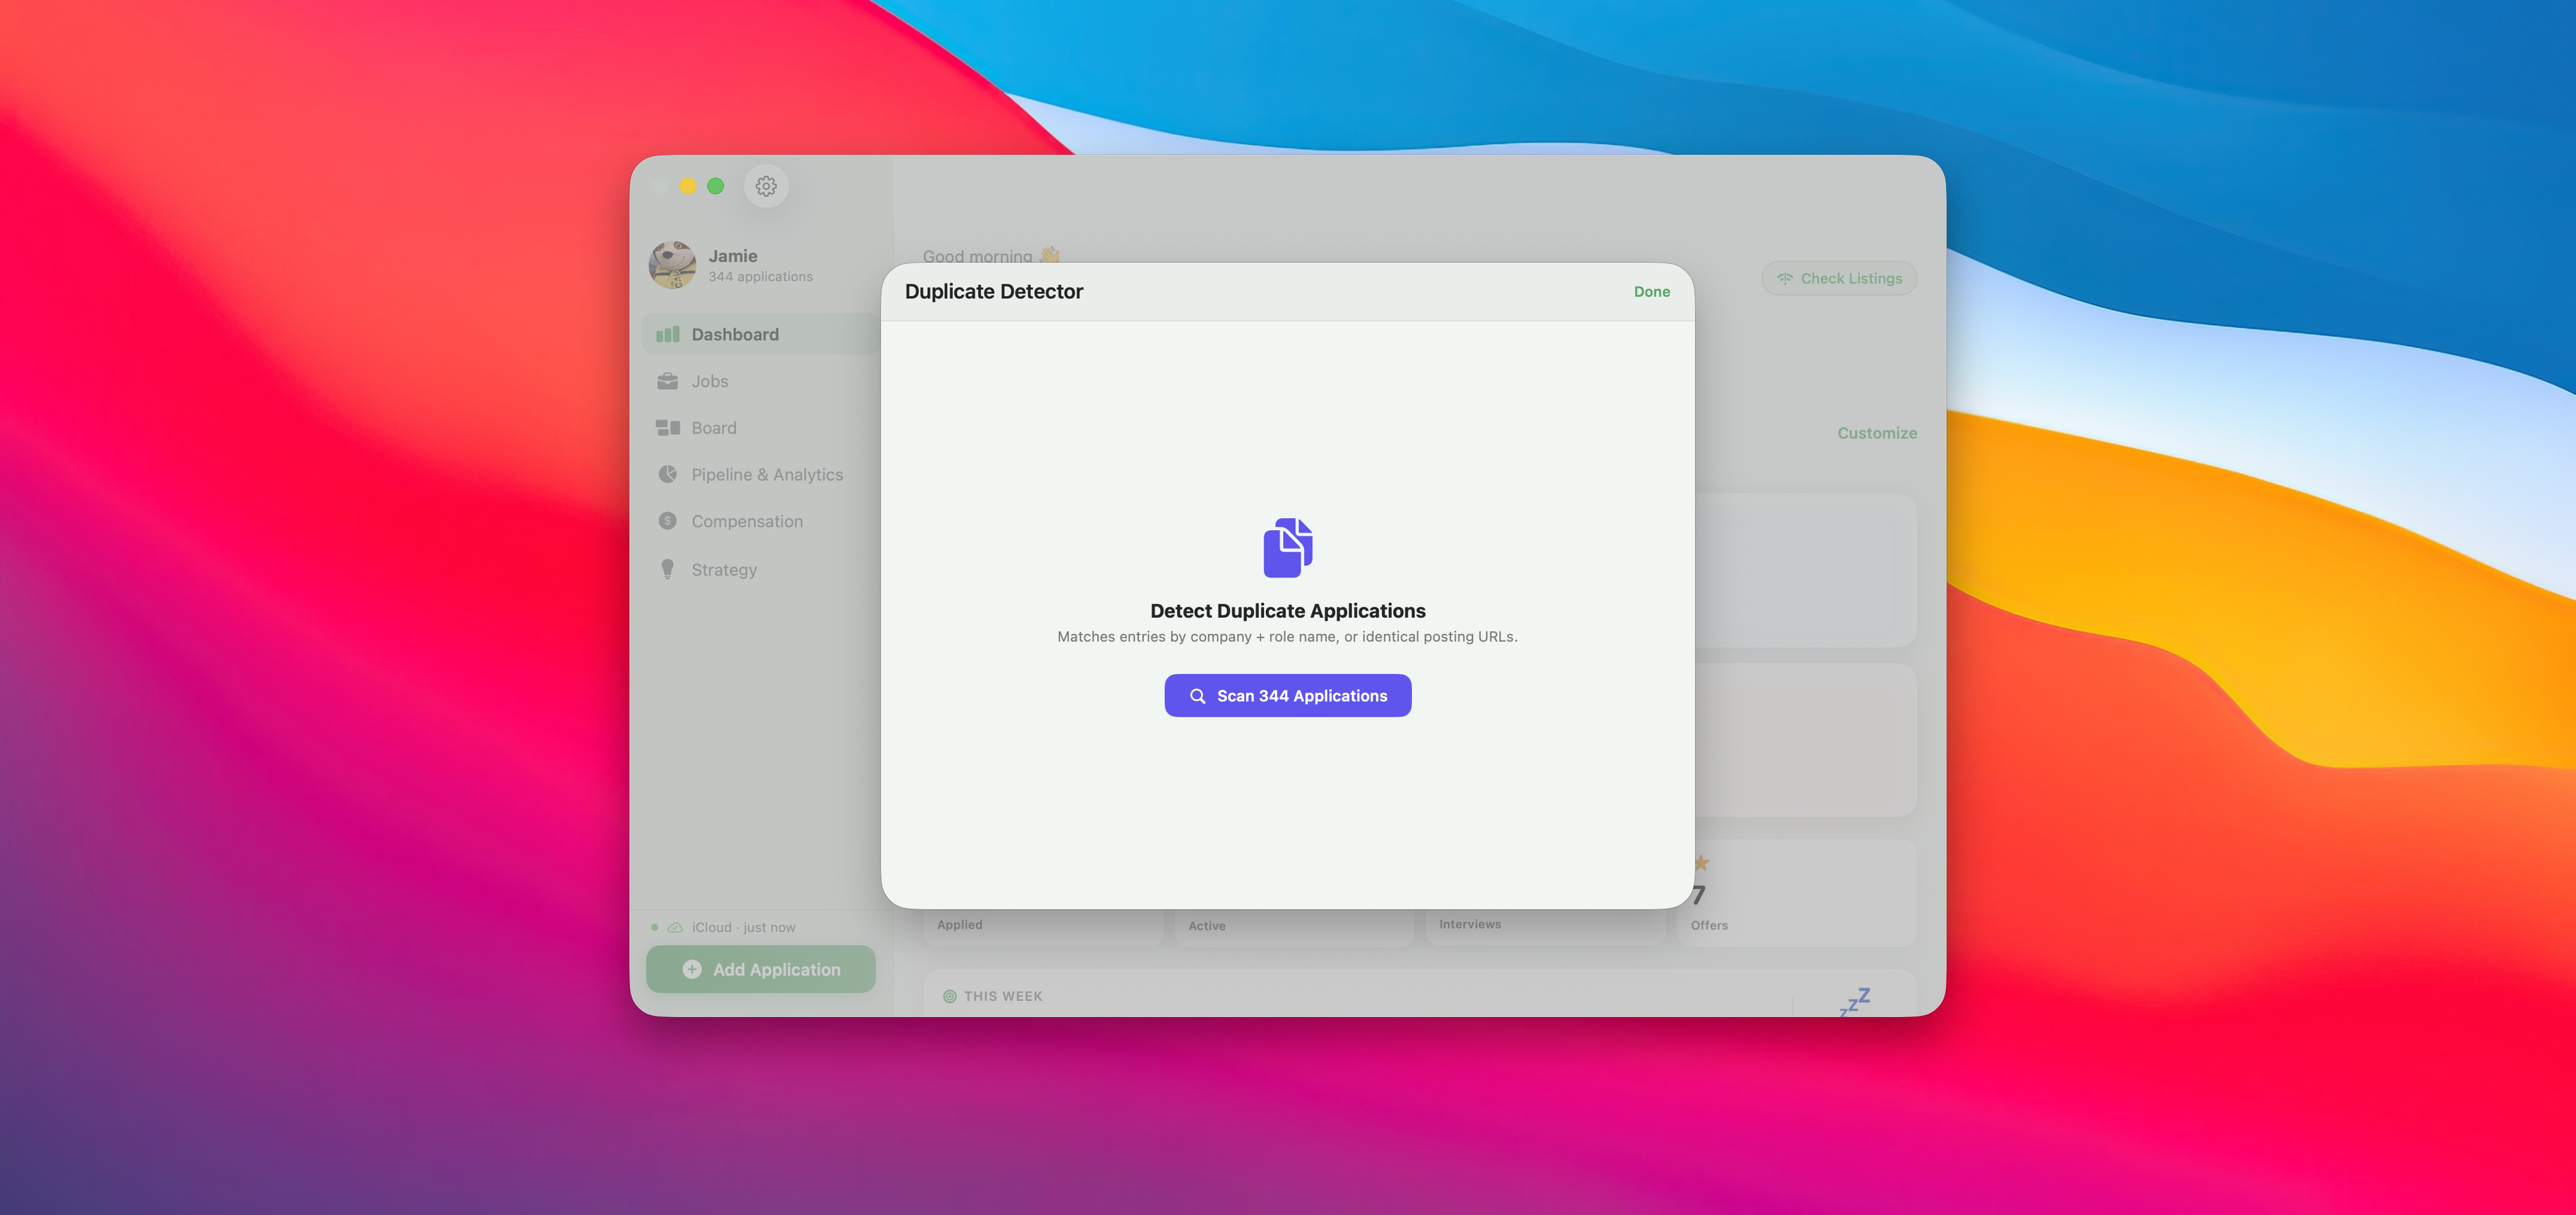This screenshot has height=1215, width=2576.
Task: Dismiss the dialog with the Done link
Action: pos(1651,291)
